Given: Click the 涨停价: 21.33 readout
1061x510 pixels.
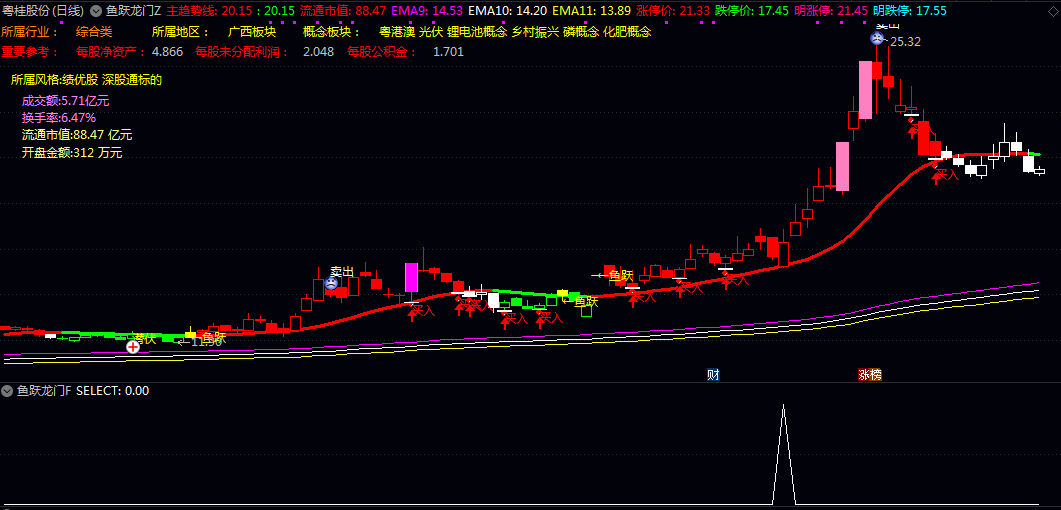Looking at the screenshot, I should click(673, 11).
